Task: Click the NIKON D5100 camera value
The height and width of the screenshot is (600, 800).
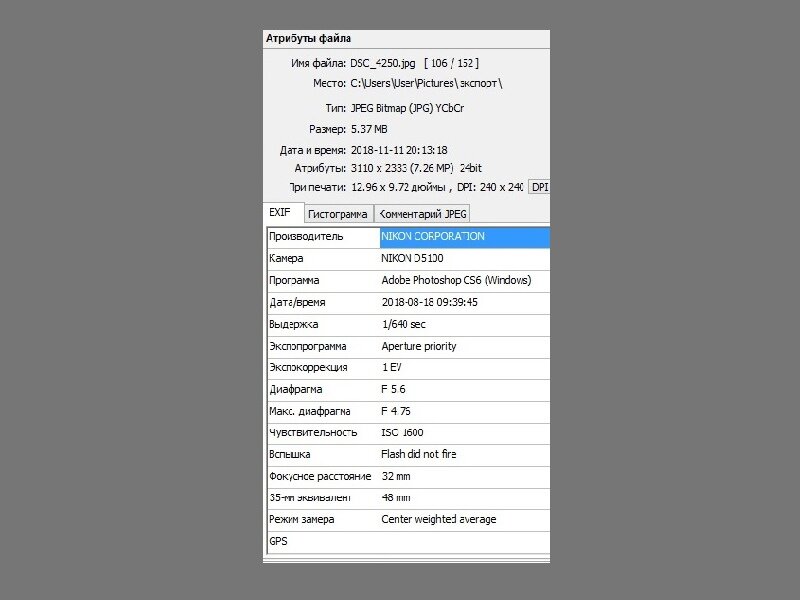Action: coord(412,259)
